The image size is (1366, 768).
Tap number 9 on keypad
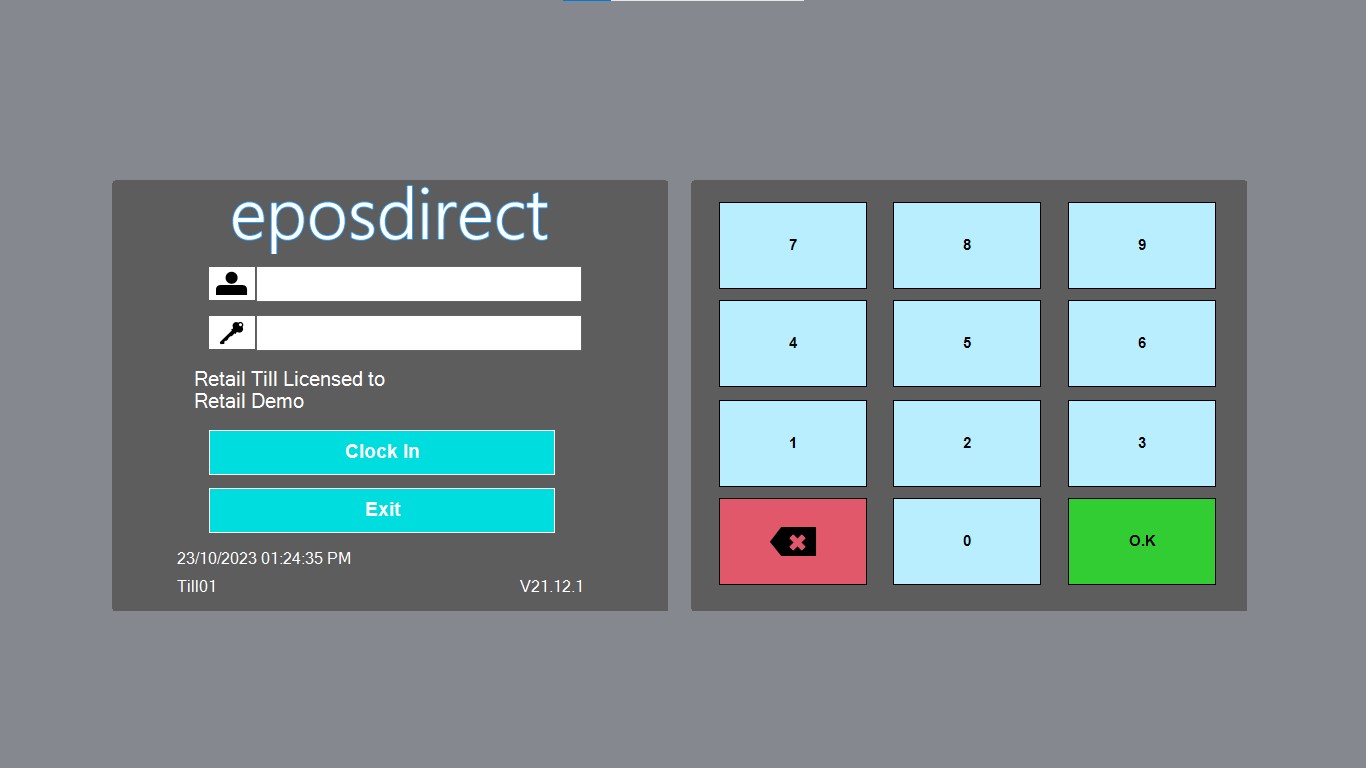(1142, 245)
